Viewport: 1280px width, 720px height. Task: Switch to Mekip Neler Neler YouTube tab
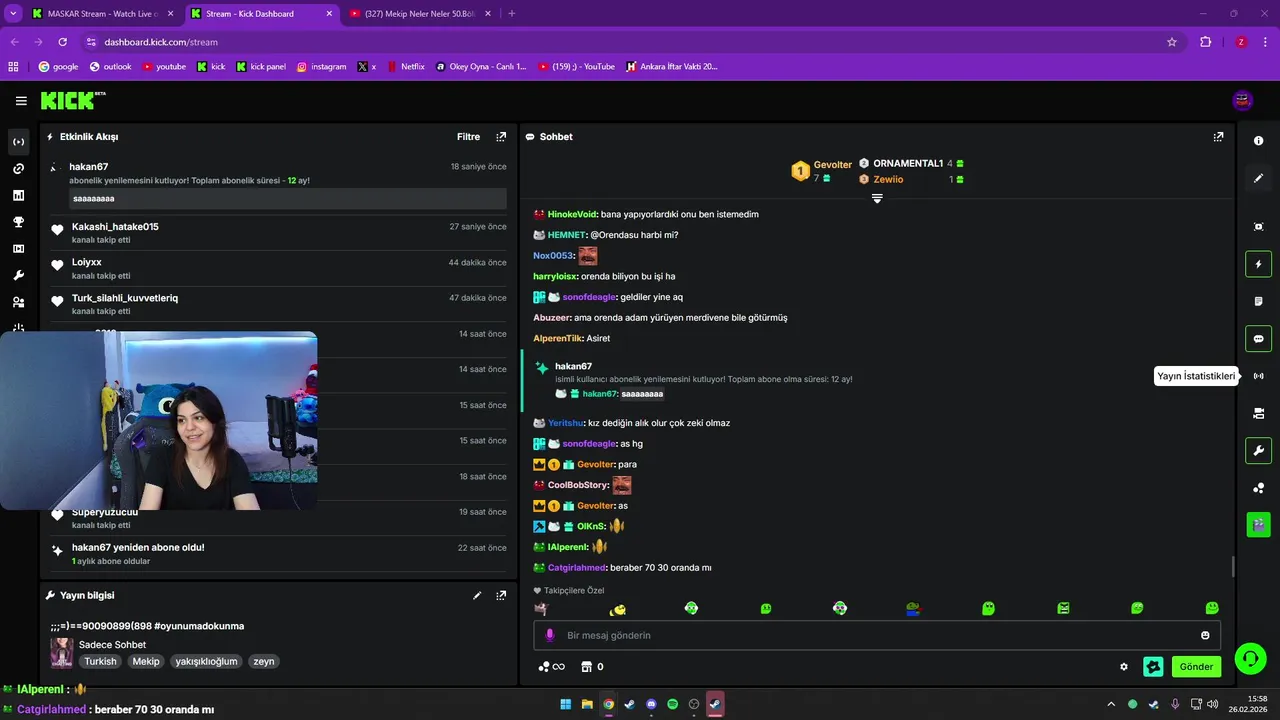(x=418, y=14)
